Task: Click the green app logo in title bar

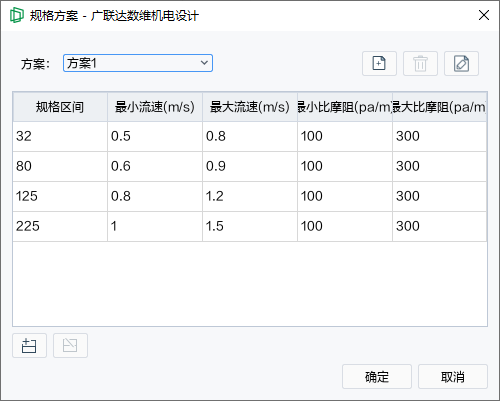Action: click(x=17, y=15)
